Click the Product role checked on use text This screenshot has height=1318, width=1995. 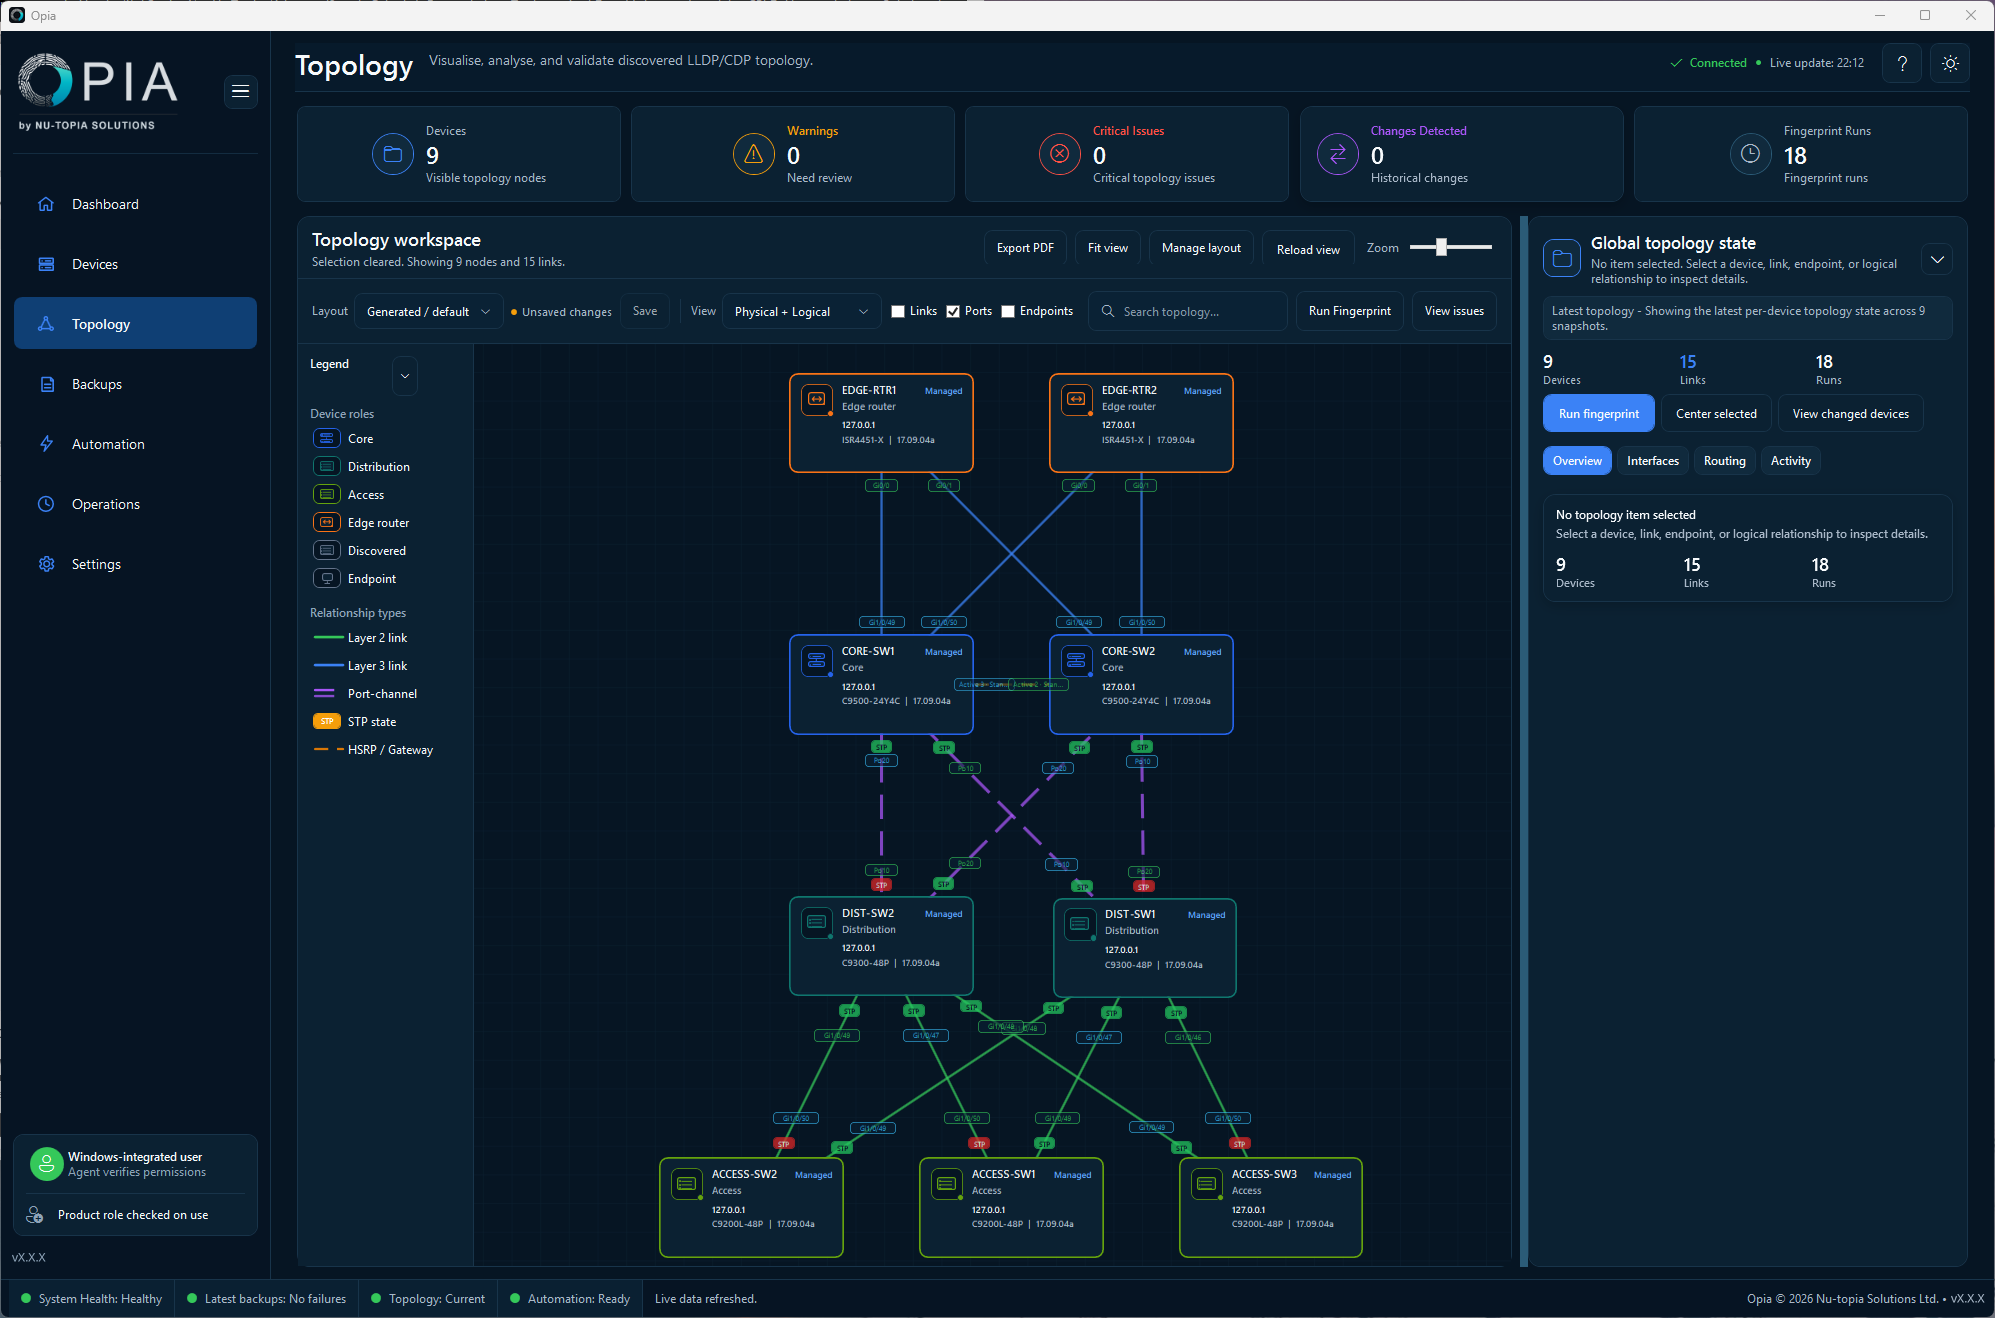pos(133,1215)
